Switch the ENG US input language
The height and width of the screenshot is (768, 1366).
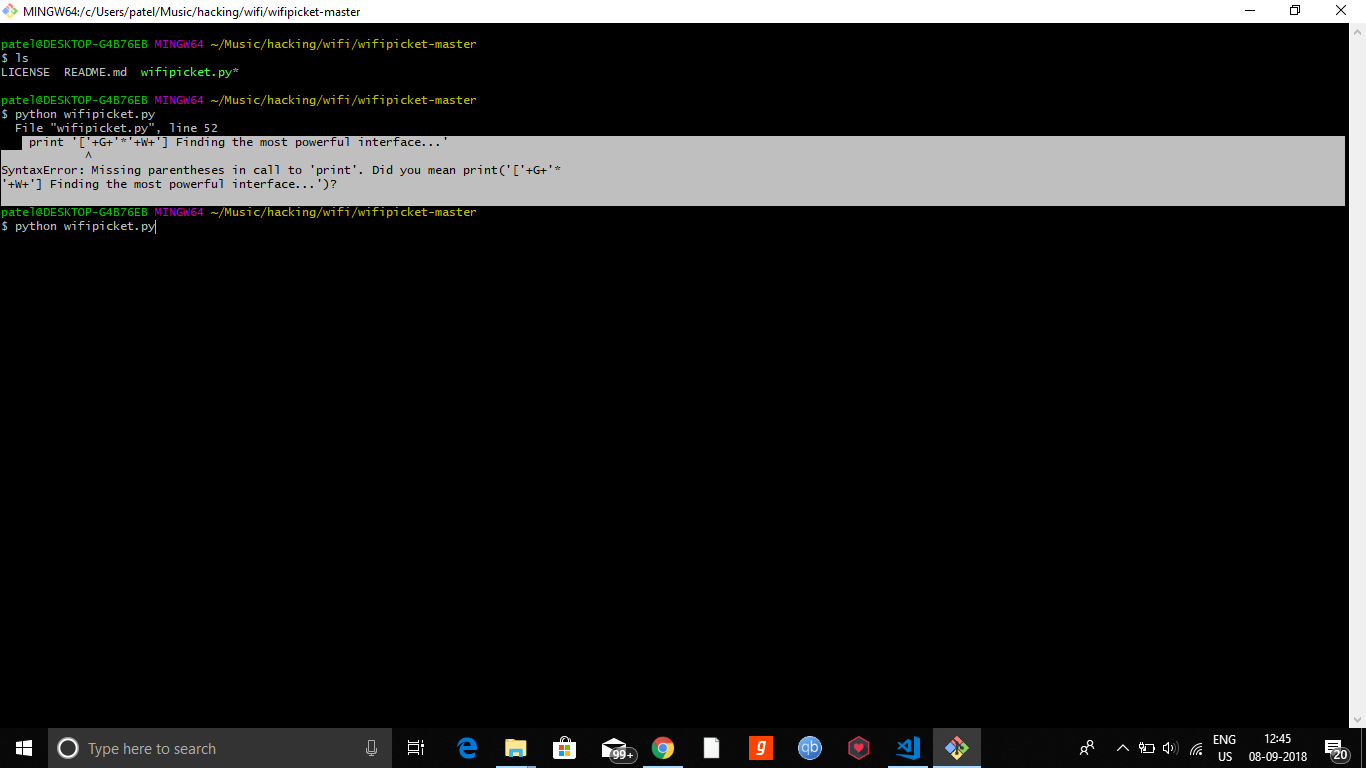(1224, 748)
